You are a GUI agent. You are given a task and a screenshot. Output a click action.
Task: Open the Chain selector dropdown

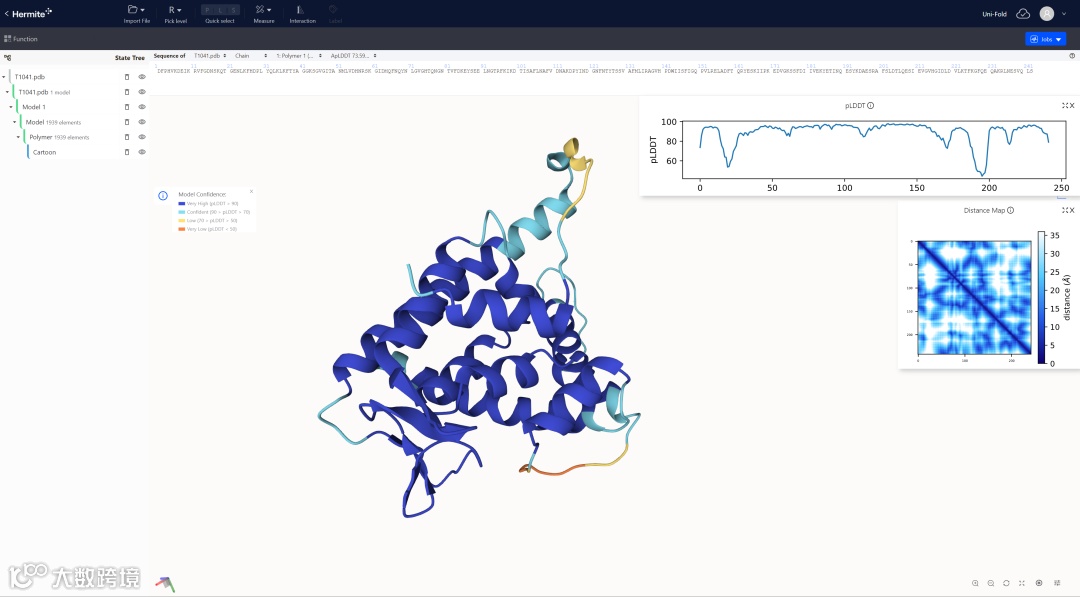coord(251,56)
